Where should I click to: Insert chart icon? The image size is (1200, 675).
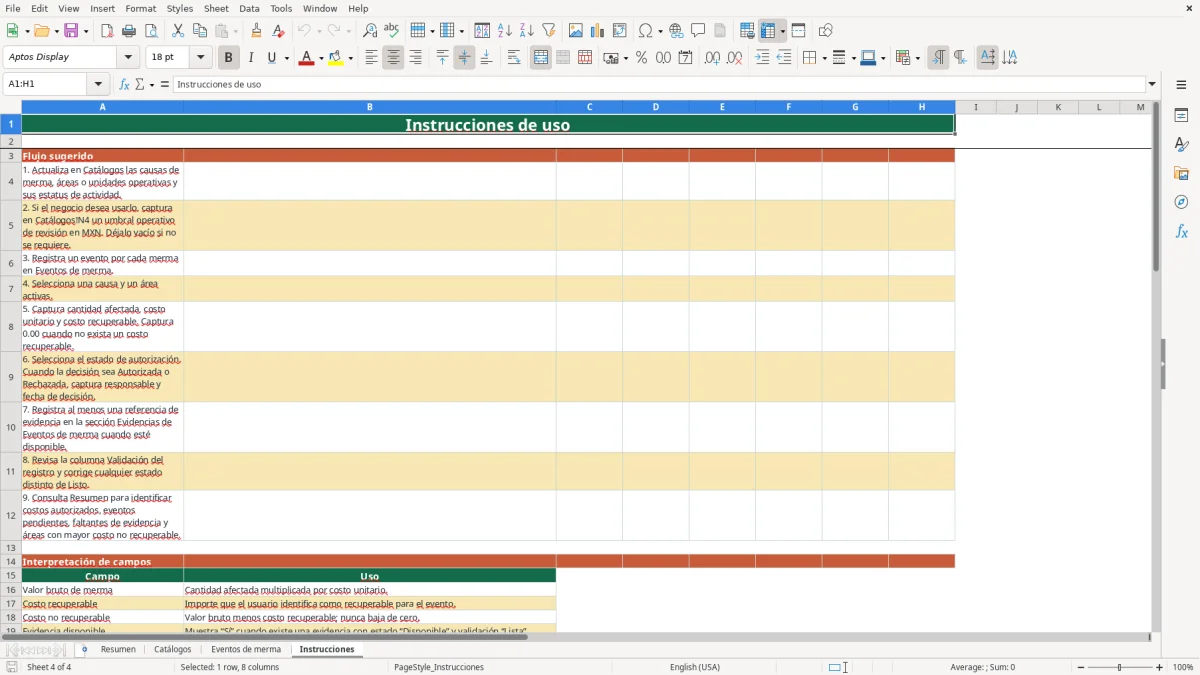point(598,31)
